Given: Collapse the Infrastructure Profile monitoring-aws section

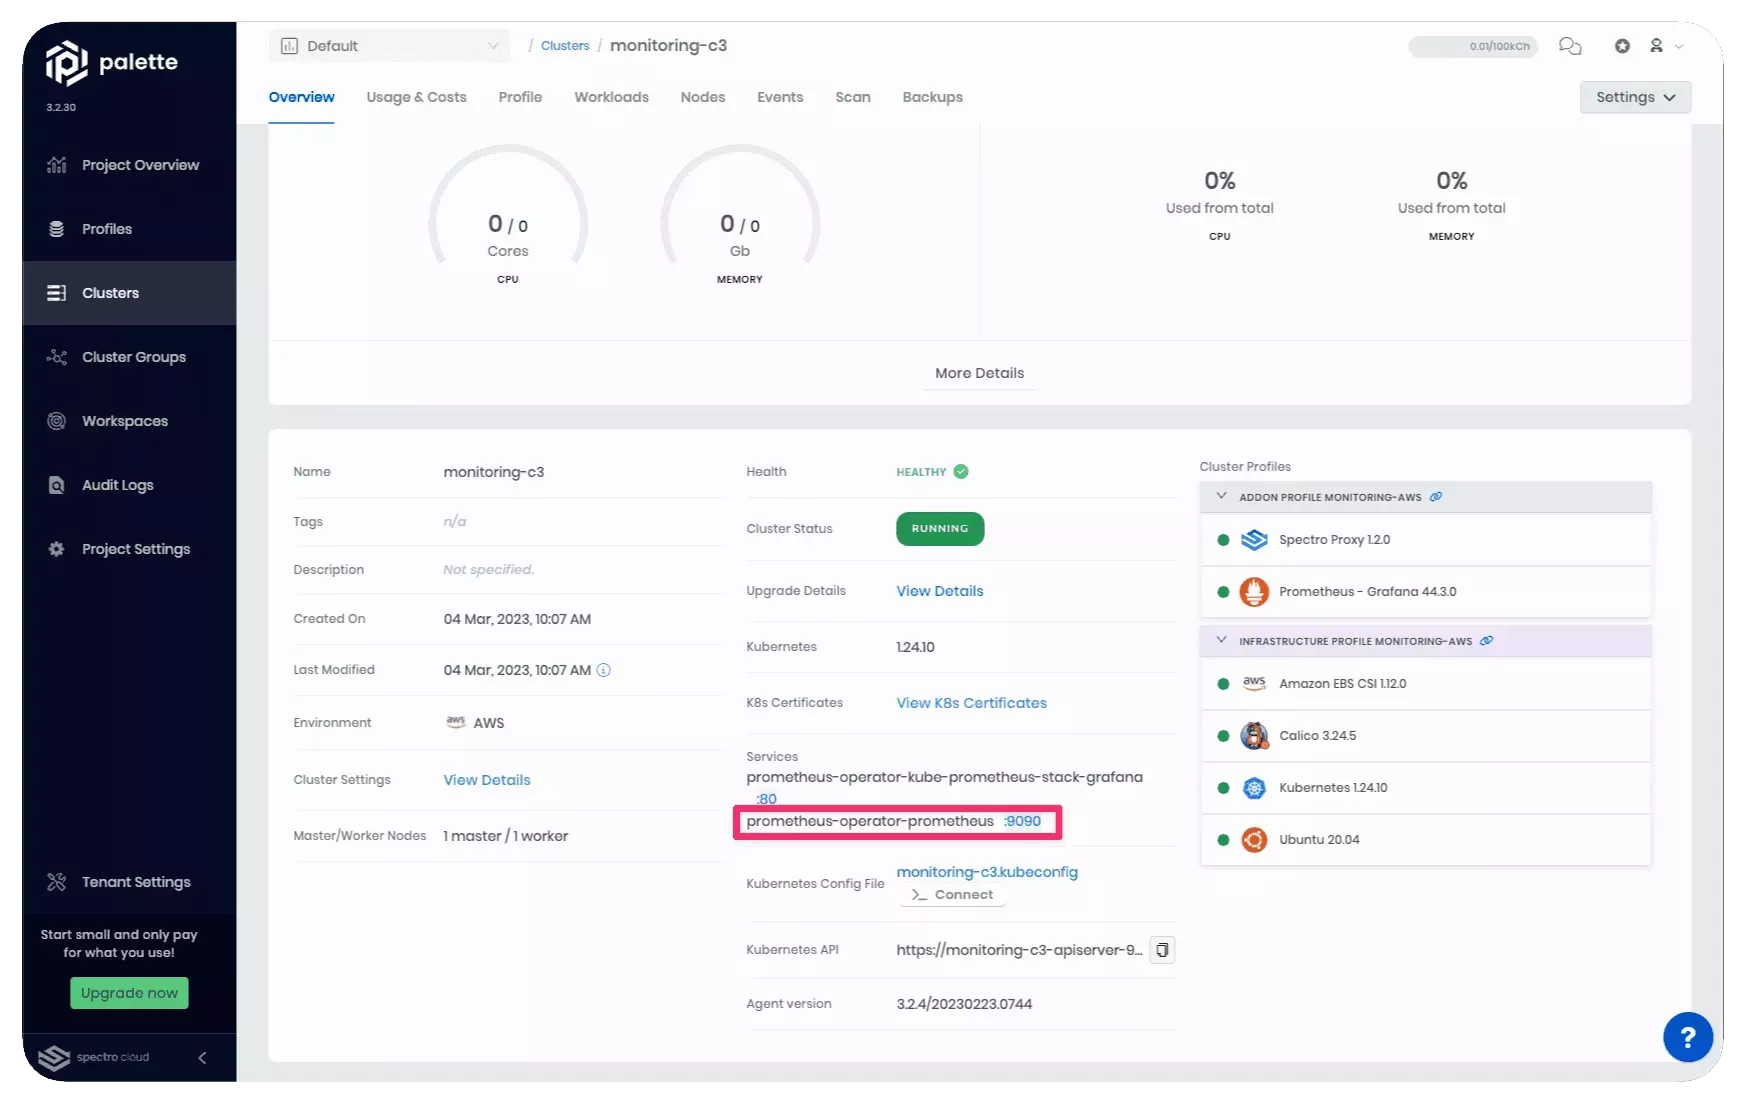Looking at the screenshot, I should 1222,641.
